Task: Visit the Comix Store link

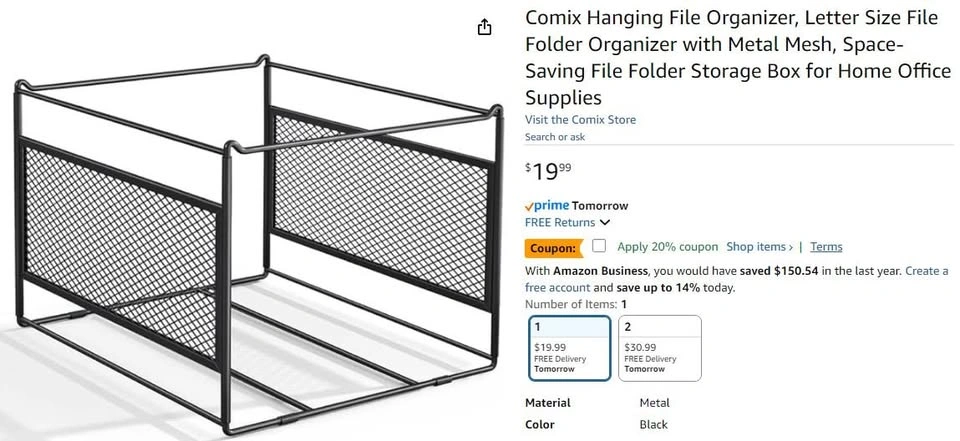Action: pos(580,120)
